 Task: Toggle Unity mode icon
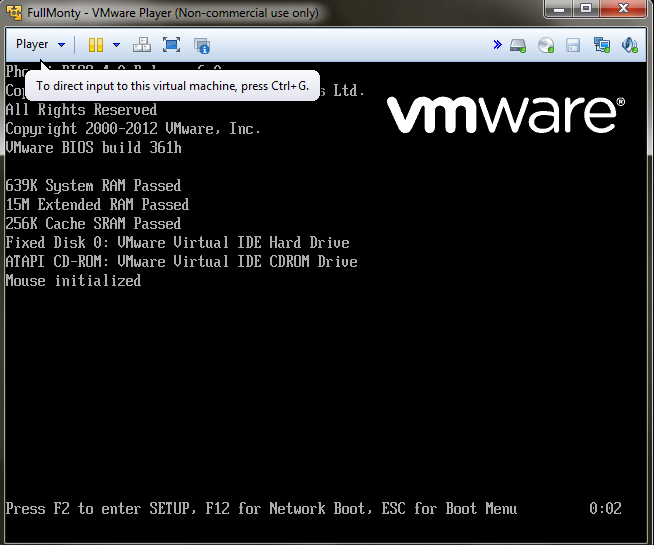(202, 45)
